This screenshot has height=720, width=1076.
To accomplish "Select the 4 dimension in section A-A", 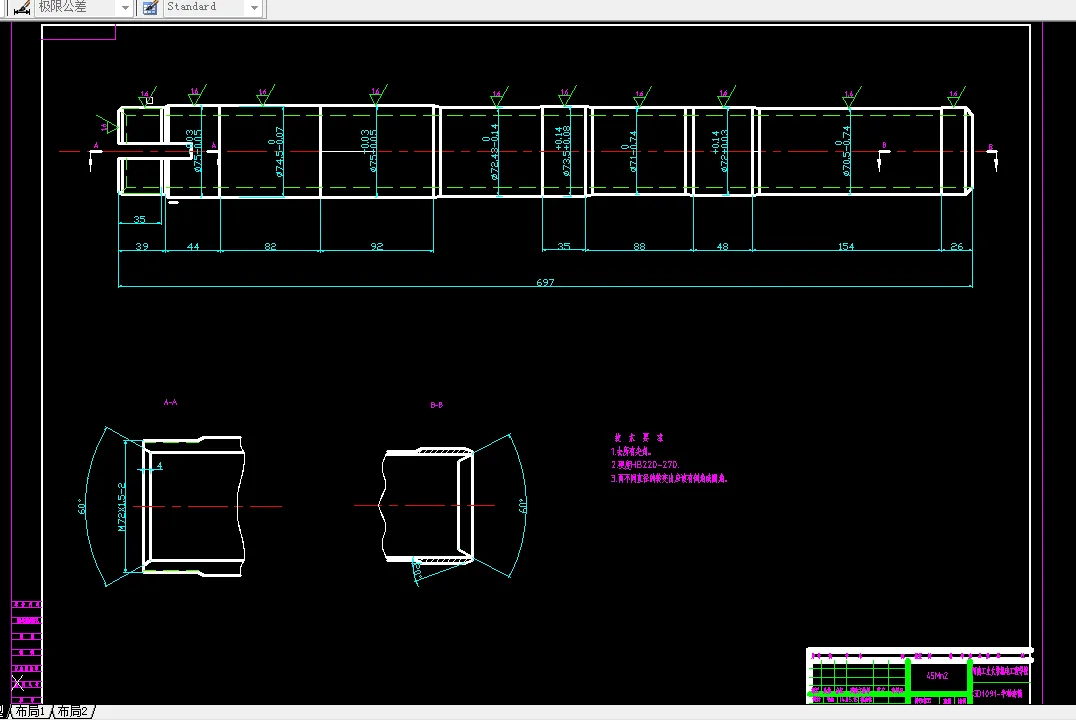I will click(159, 465).
